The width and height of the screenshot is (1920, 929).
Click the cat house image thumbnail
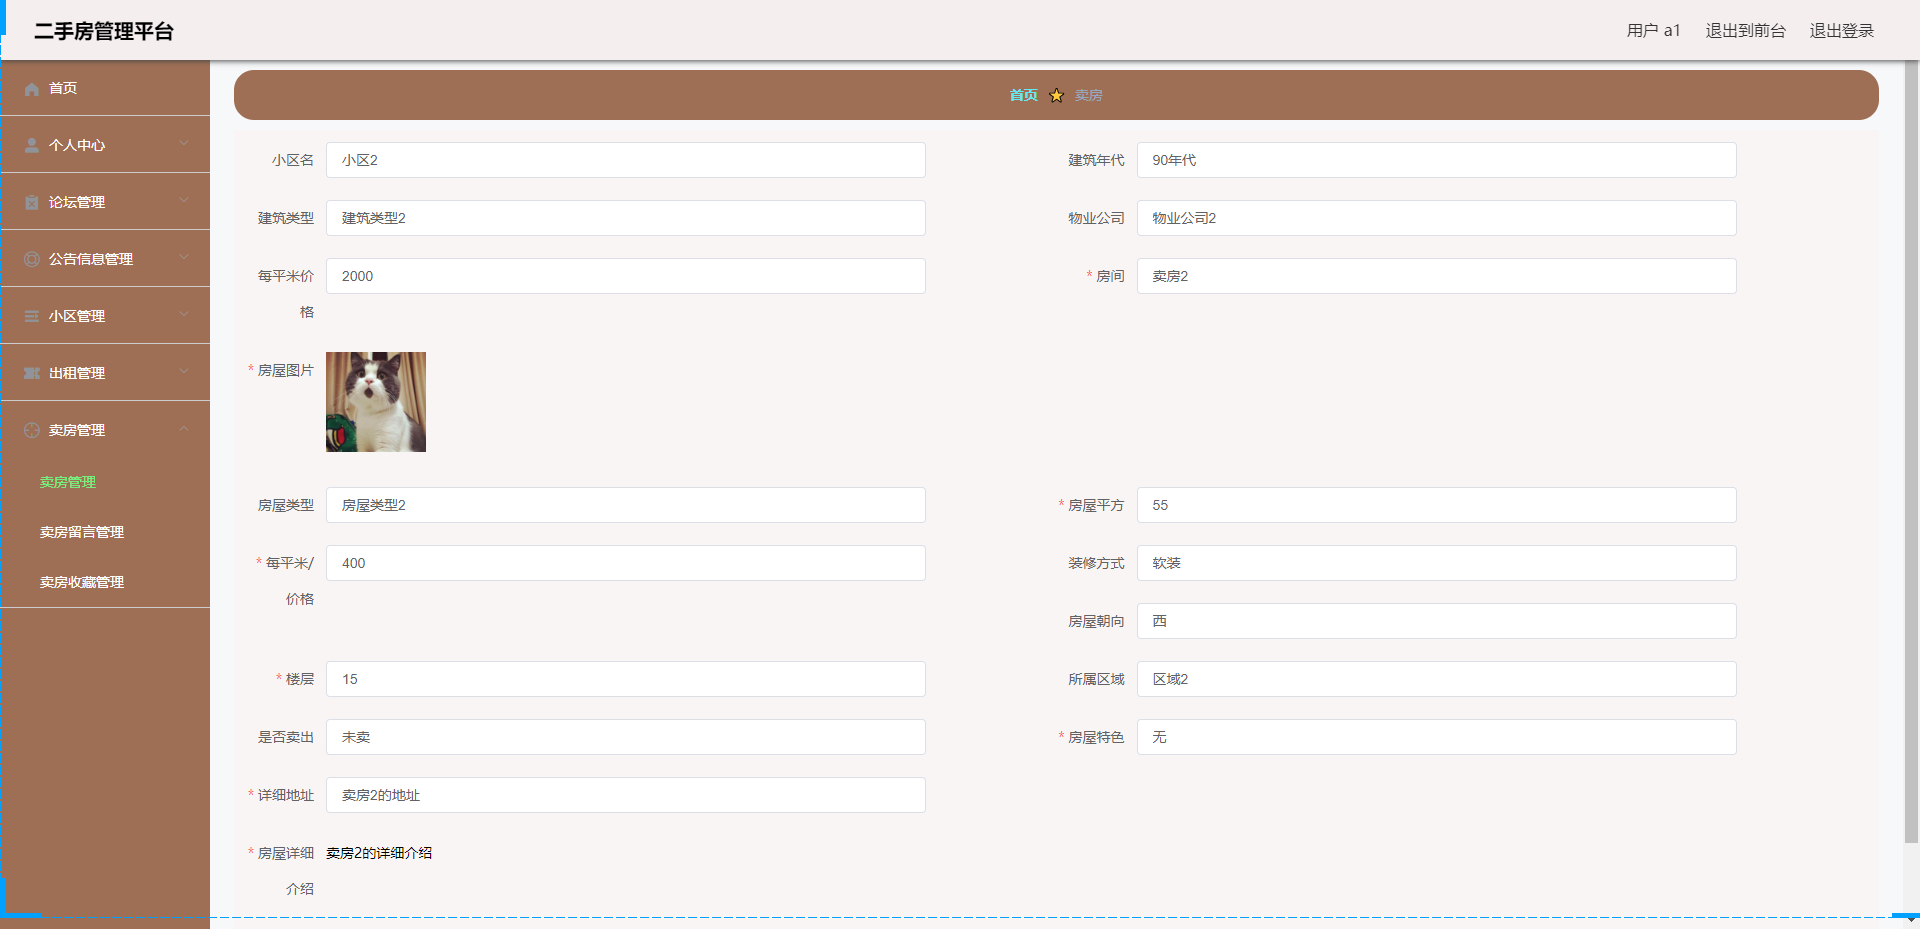point(376,402)
